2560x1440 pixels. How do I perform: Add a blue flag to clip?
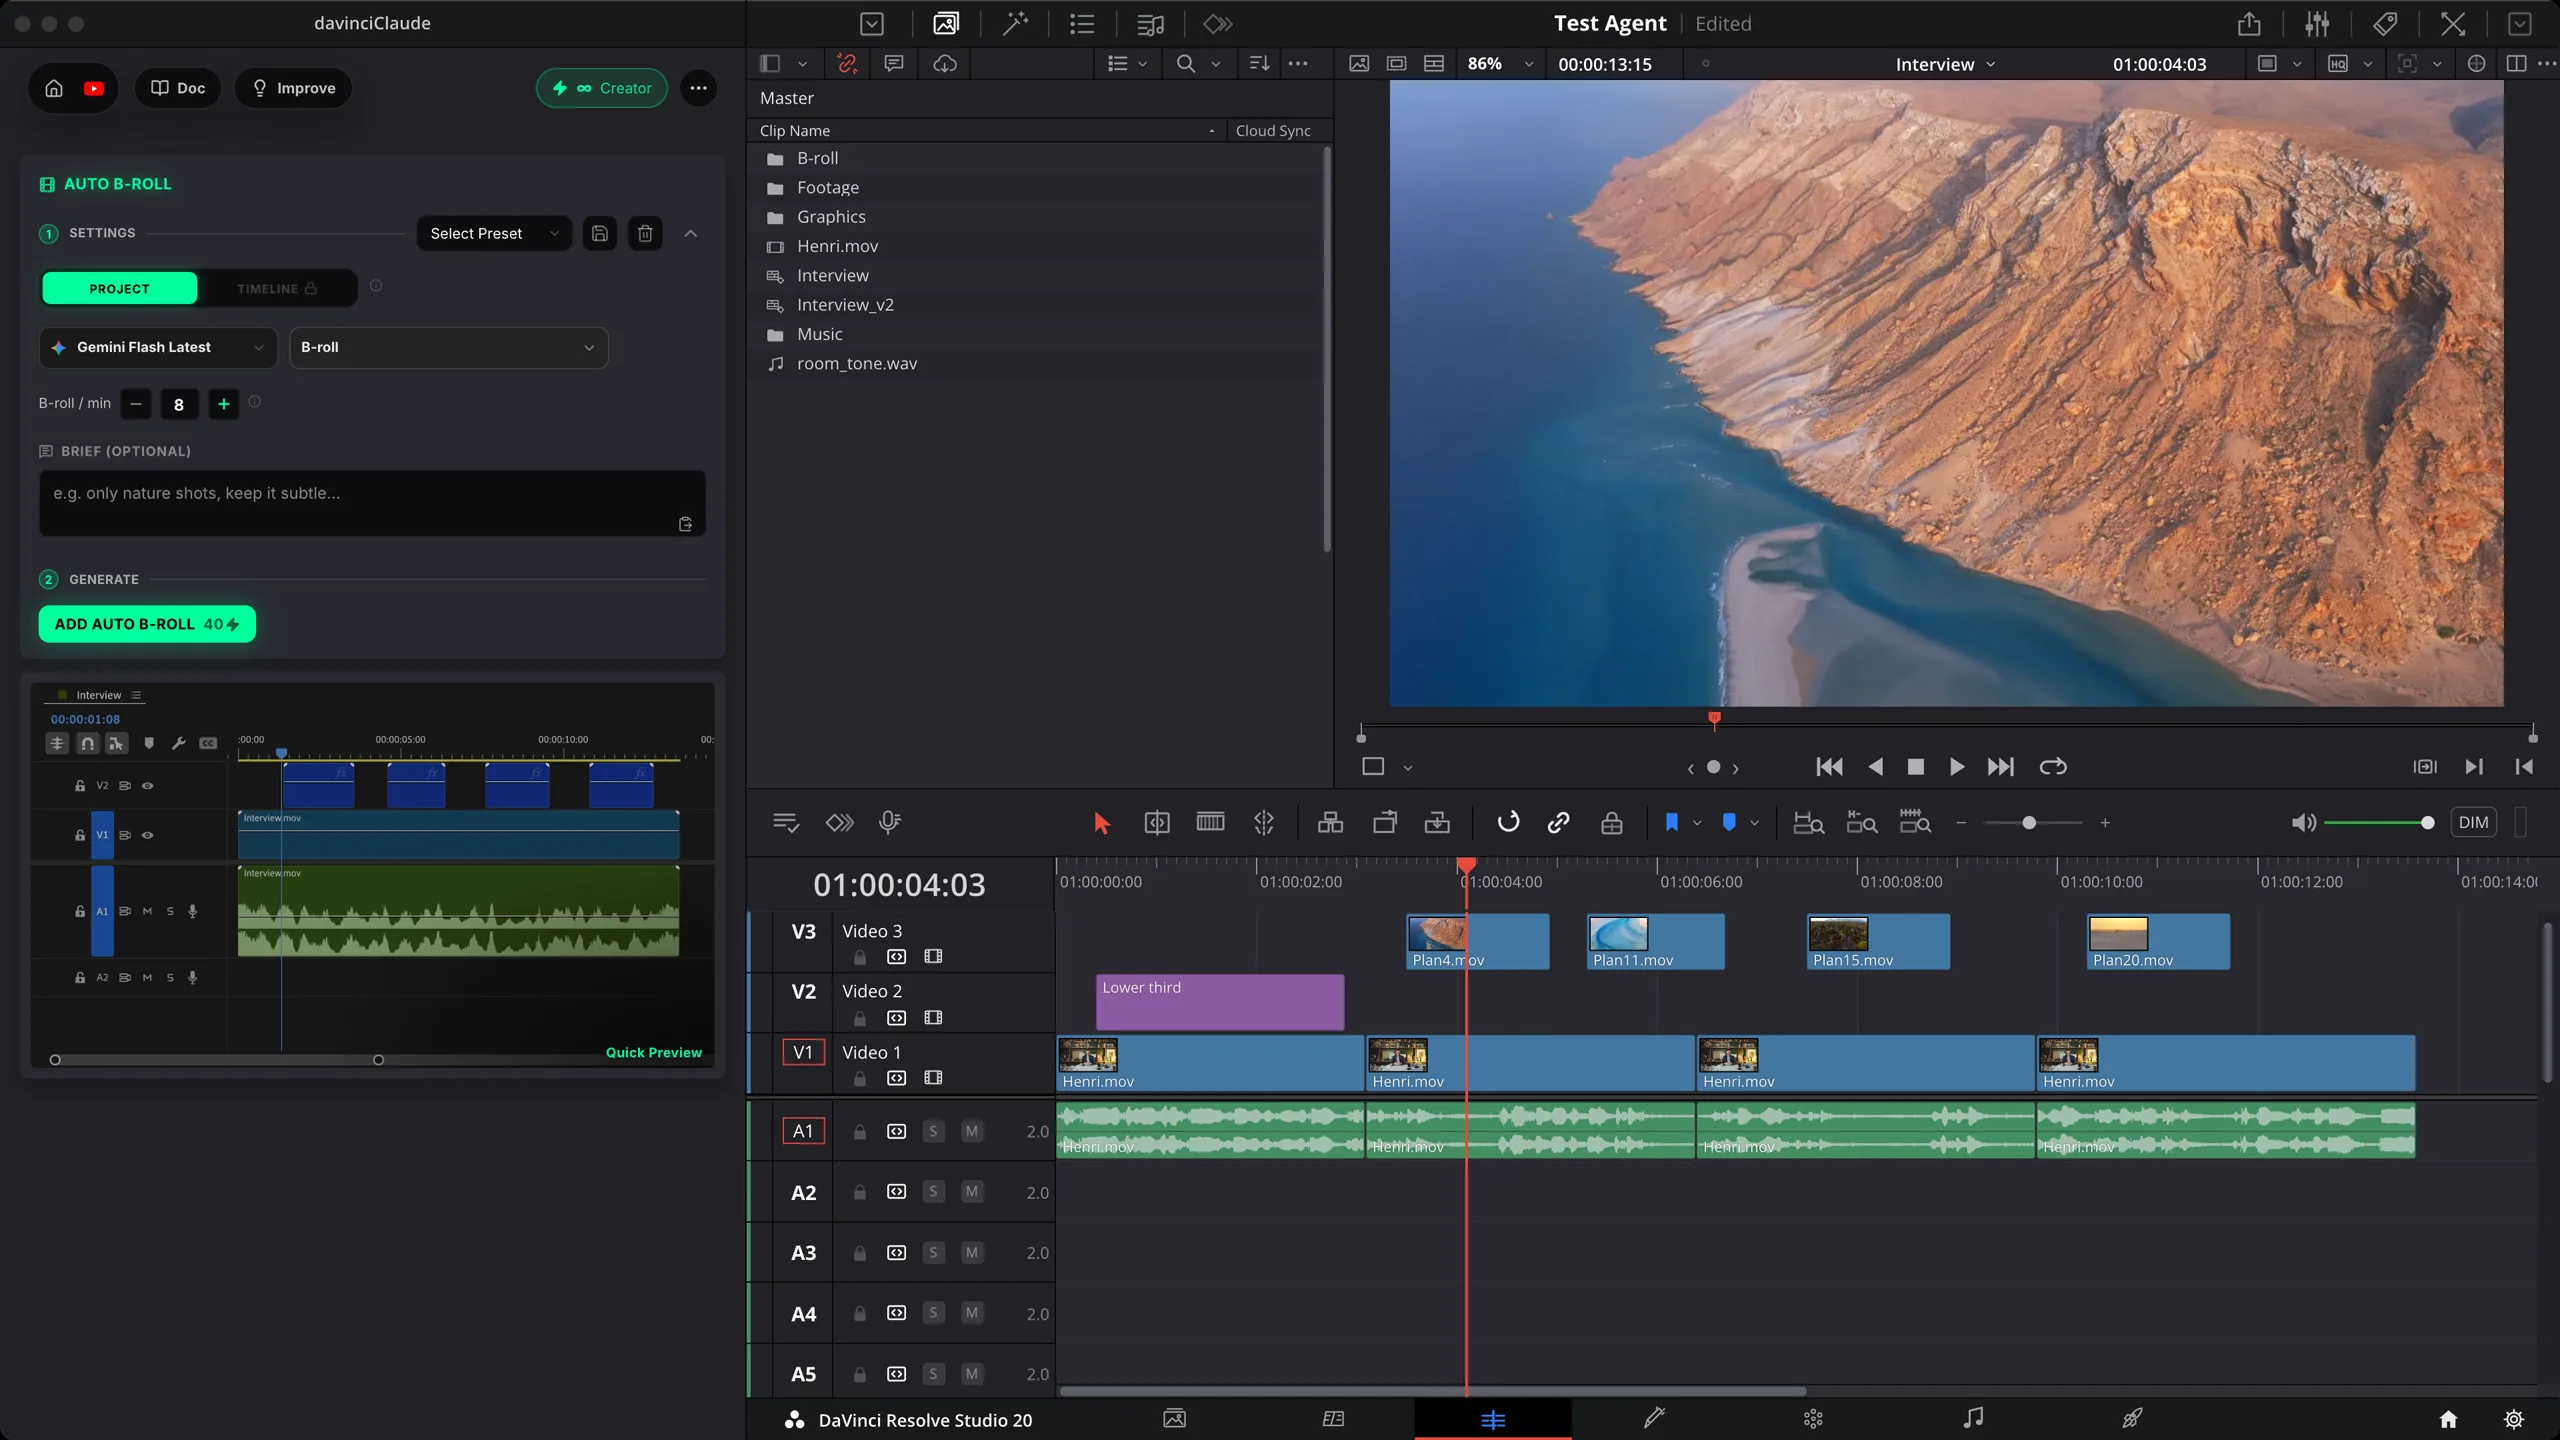coord(1671,823)
